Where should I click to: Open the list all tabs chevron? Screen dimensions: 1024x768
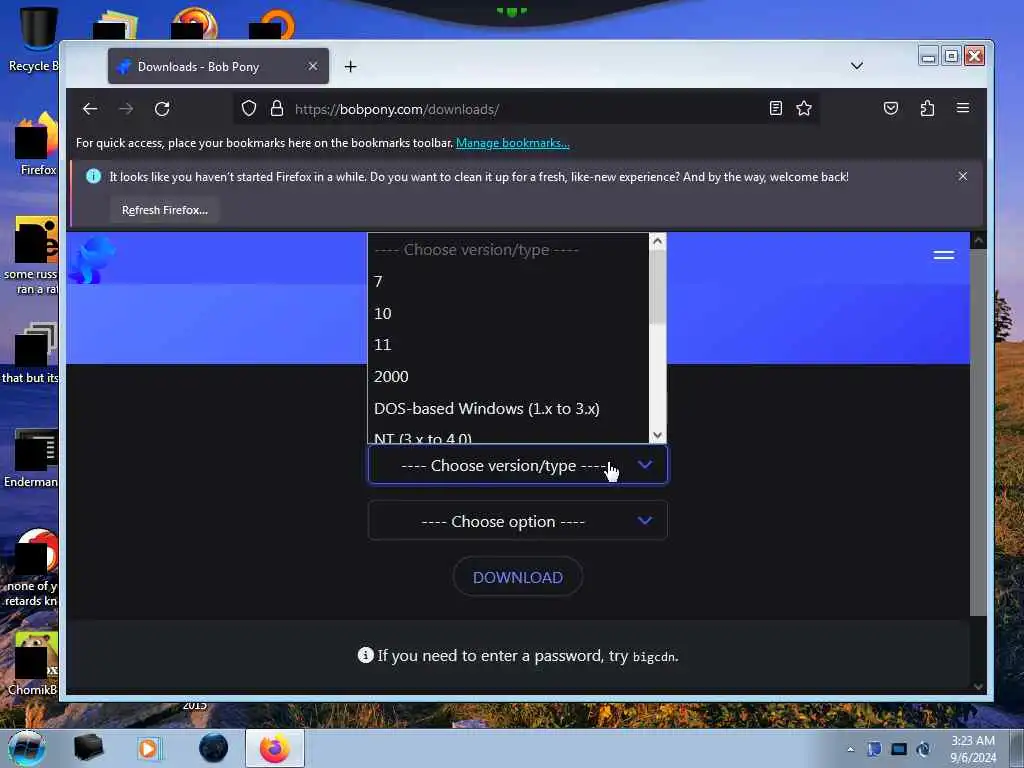[857, 66]
